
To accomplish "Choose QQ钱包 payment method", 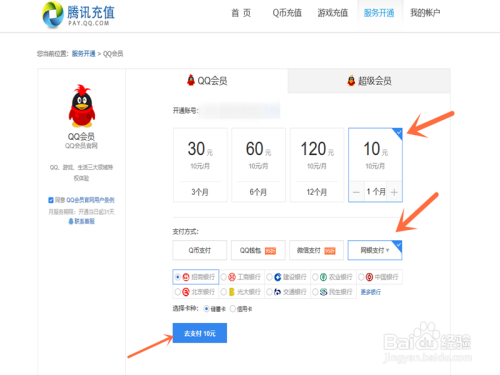I will (258, 250).
